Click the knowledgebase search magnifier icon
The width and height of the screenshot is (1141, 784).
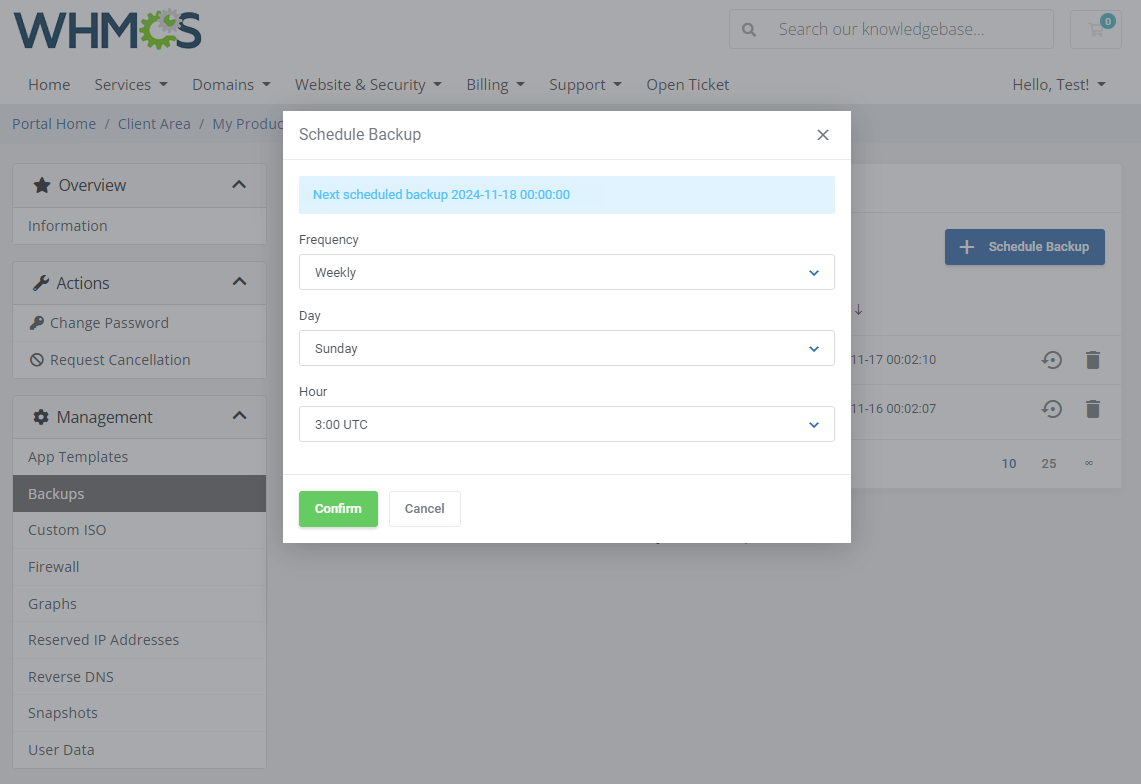coord(749,30)
